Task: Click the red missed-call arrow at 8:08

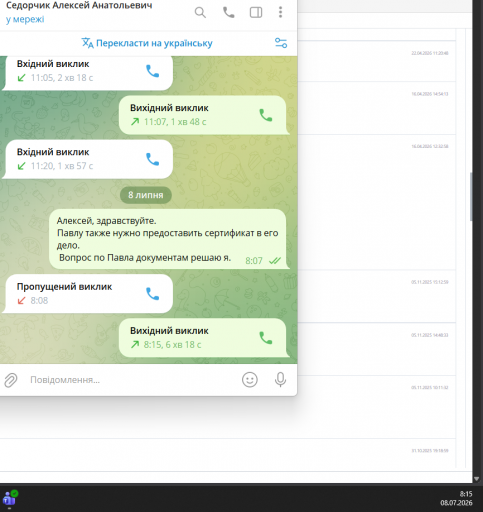Action: [21, 301]
